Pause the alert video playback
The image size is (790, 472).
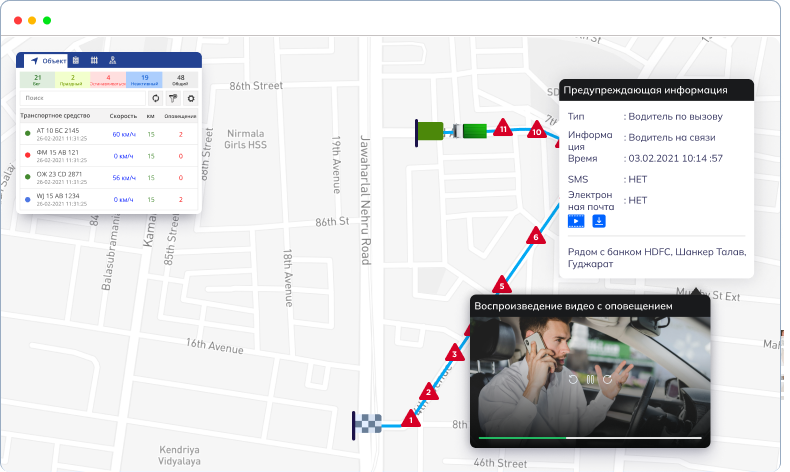click(x=590, y=379)
